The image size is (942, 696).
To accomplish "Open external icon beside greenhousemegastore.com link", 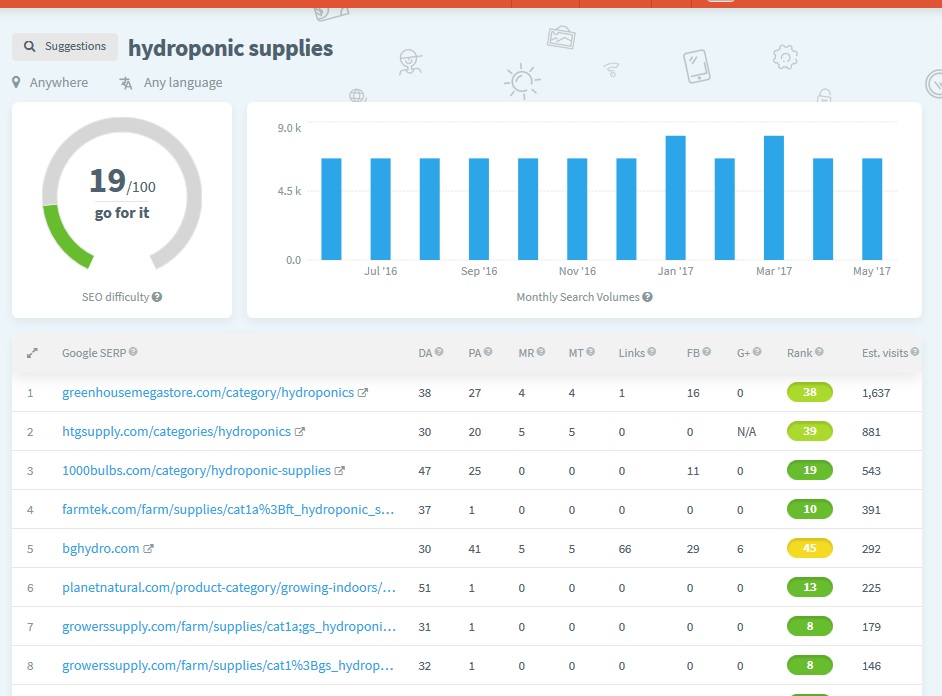I will click(x=363, y=393).
